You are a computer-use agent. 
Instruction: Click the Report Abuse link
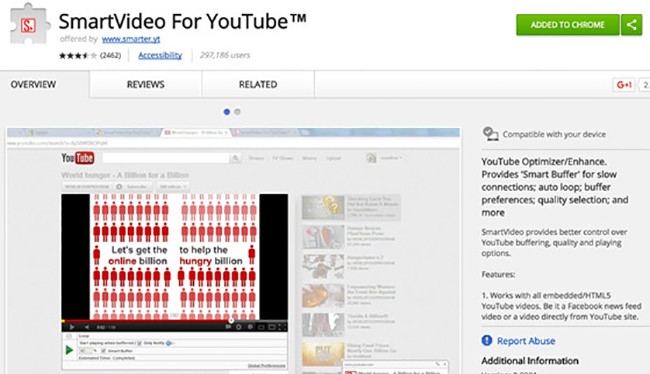pos(526,341)
